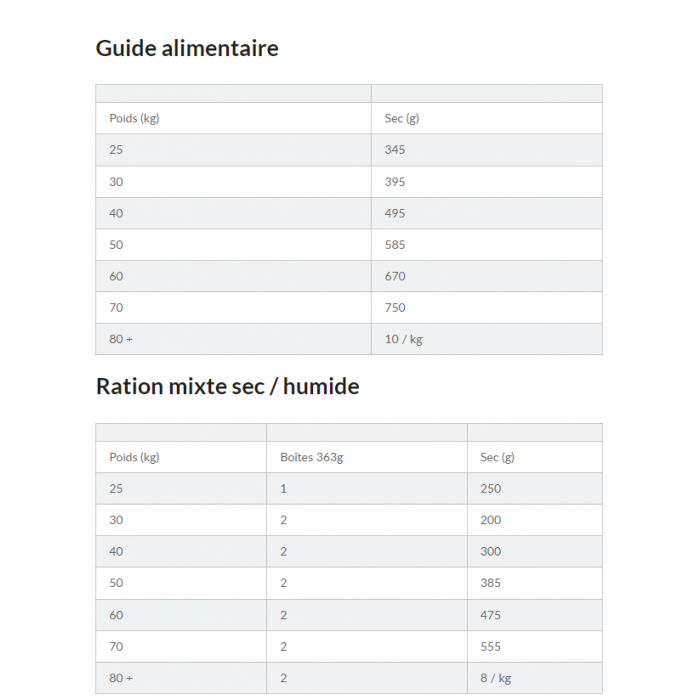Click the 200 value in mixed ration table

pos(490,520)
